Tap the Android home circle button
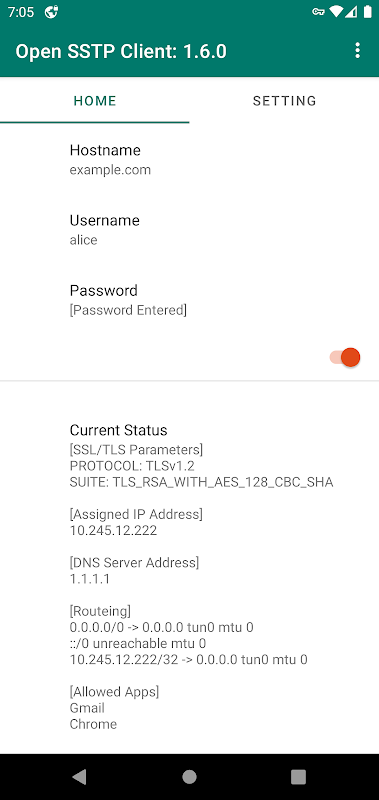Screen dimensions: 379x800 [189, 777]
